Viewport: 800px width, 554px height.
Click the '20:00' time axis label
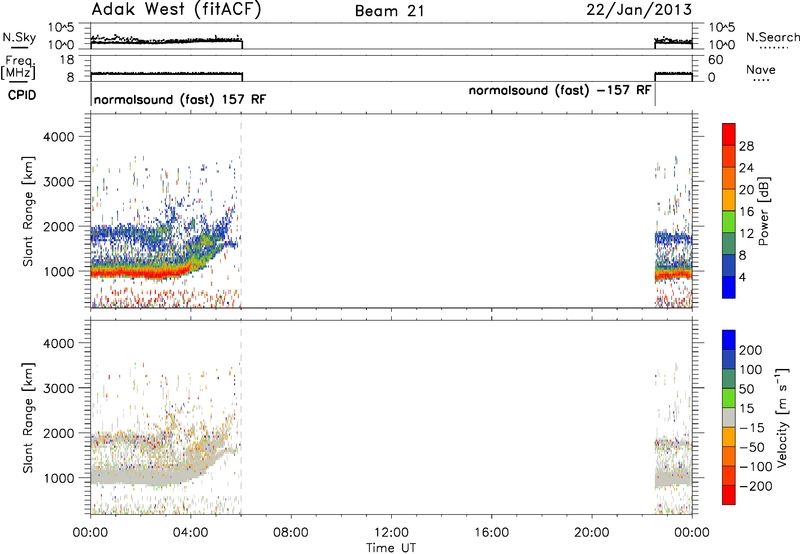[591, 533]
